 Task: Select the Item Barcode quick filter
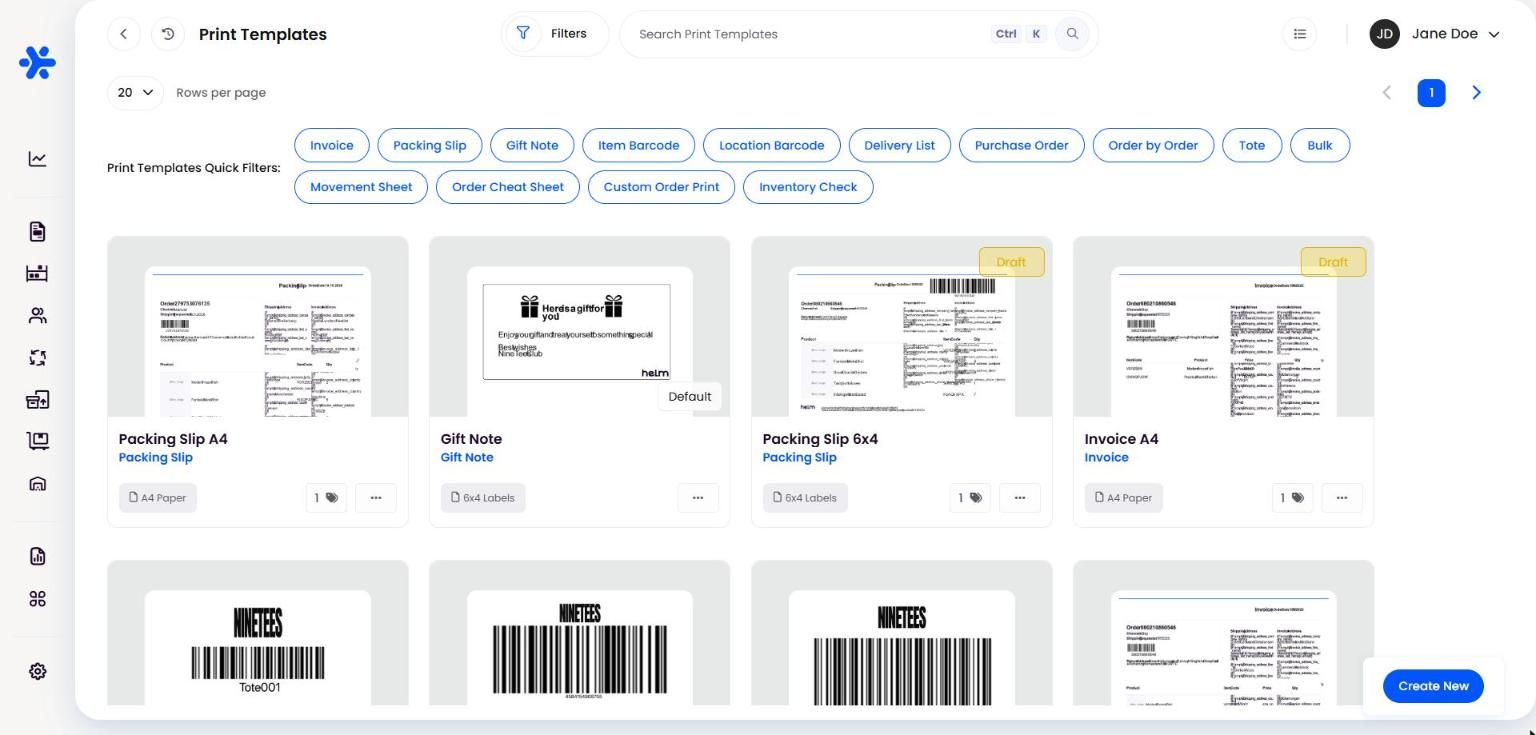[639, 145]
